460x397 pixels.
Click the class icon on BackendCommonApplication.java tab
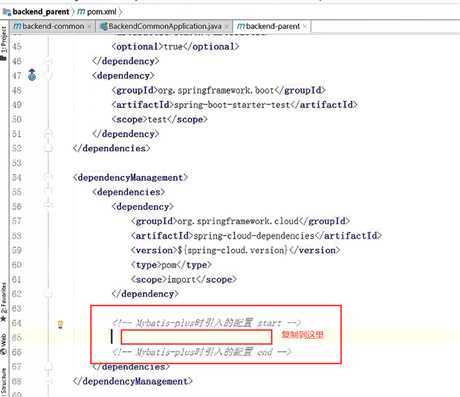pyautogui.click(x=104, y=26)
